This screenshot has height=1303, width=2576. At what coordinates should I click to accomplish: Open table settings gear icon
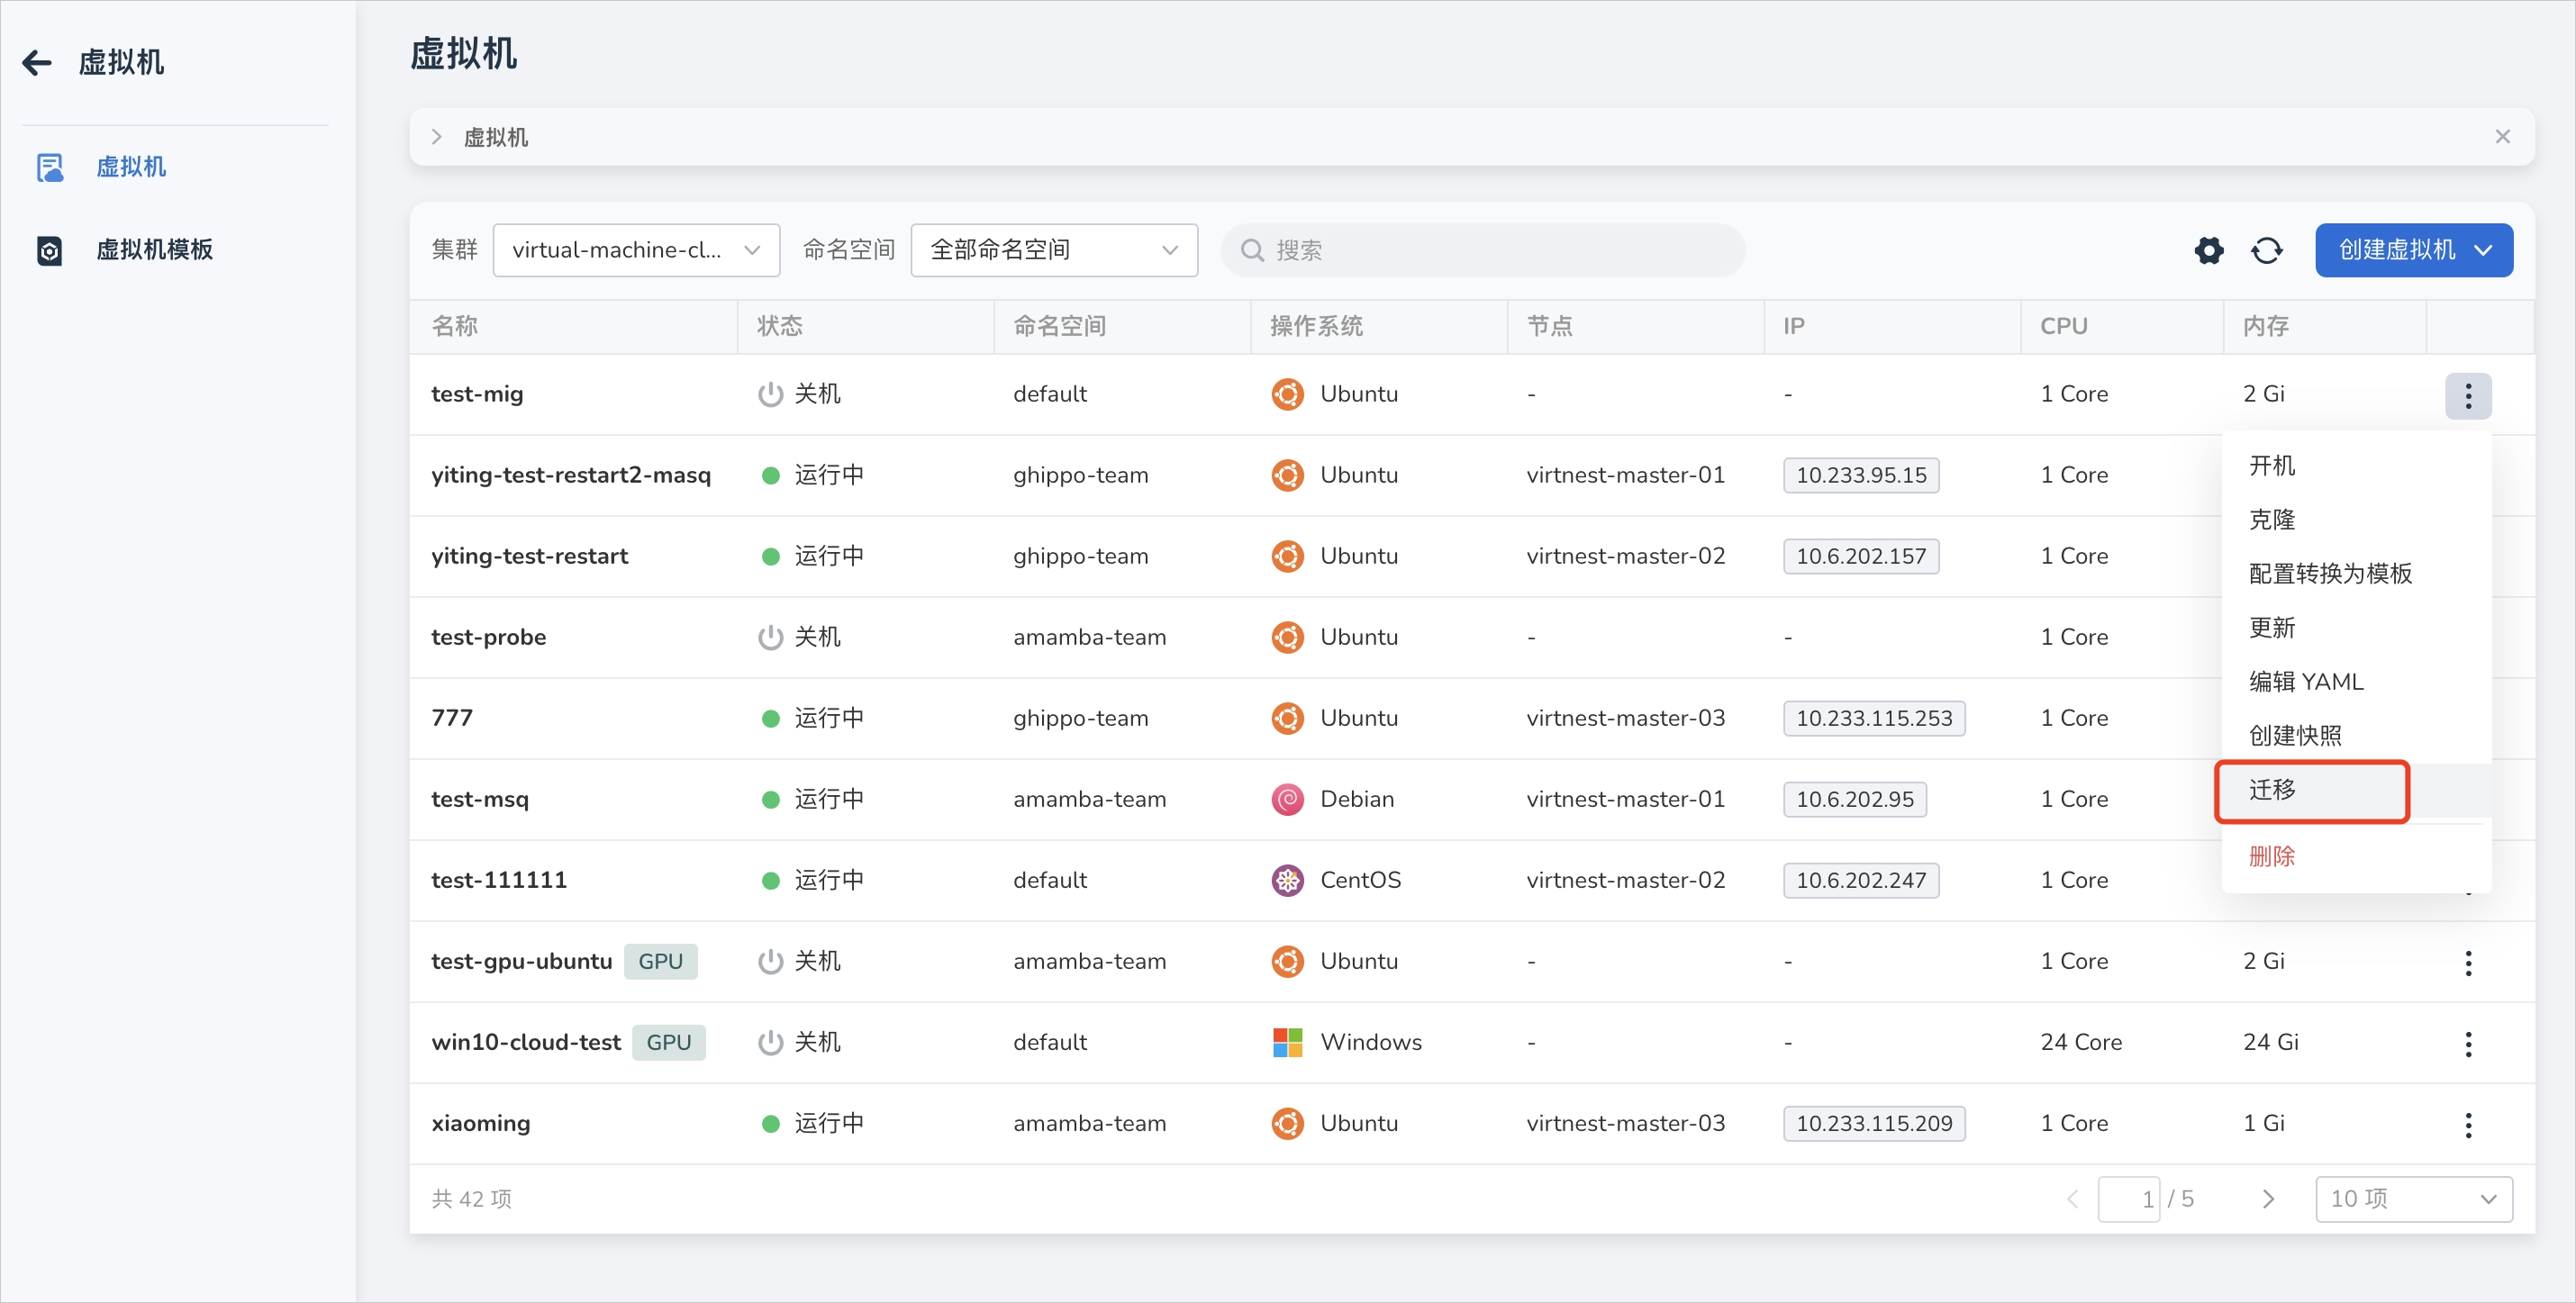coord(2209,250)
